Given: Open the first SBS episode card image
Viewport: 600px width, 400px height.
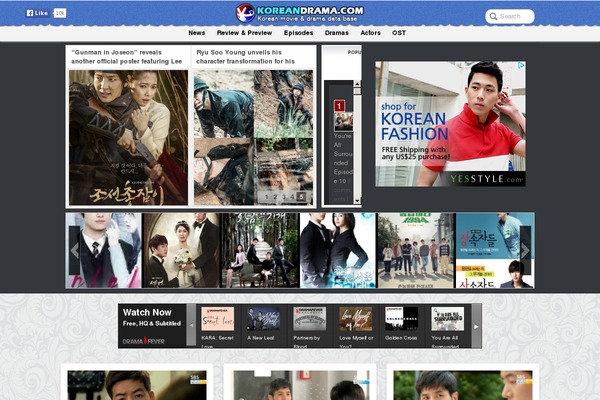Looking at the screenshot, I should (x=137, y=385).
